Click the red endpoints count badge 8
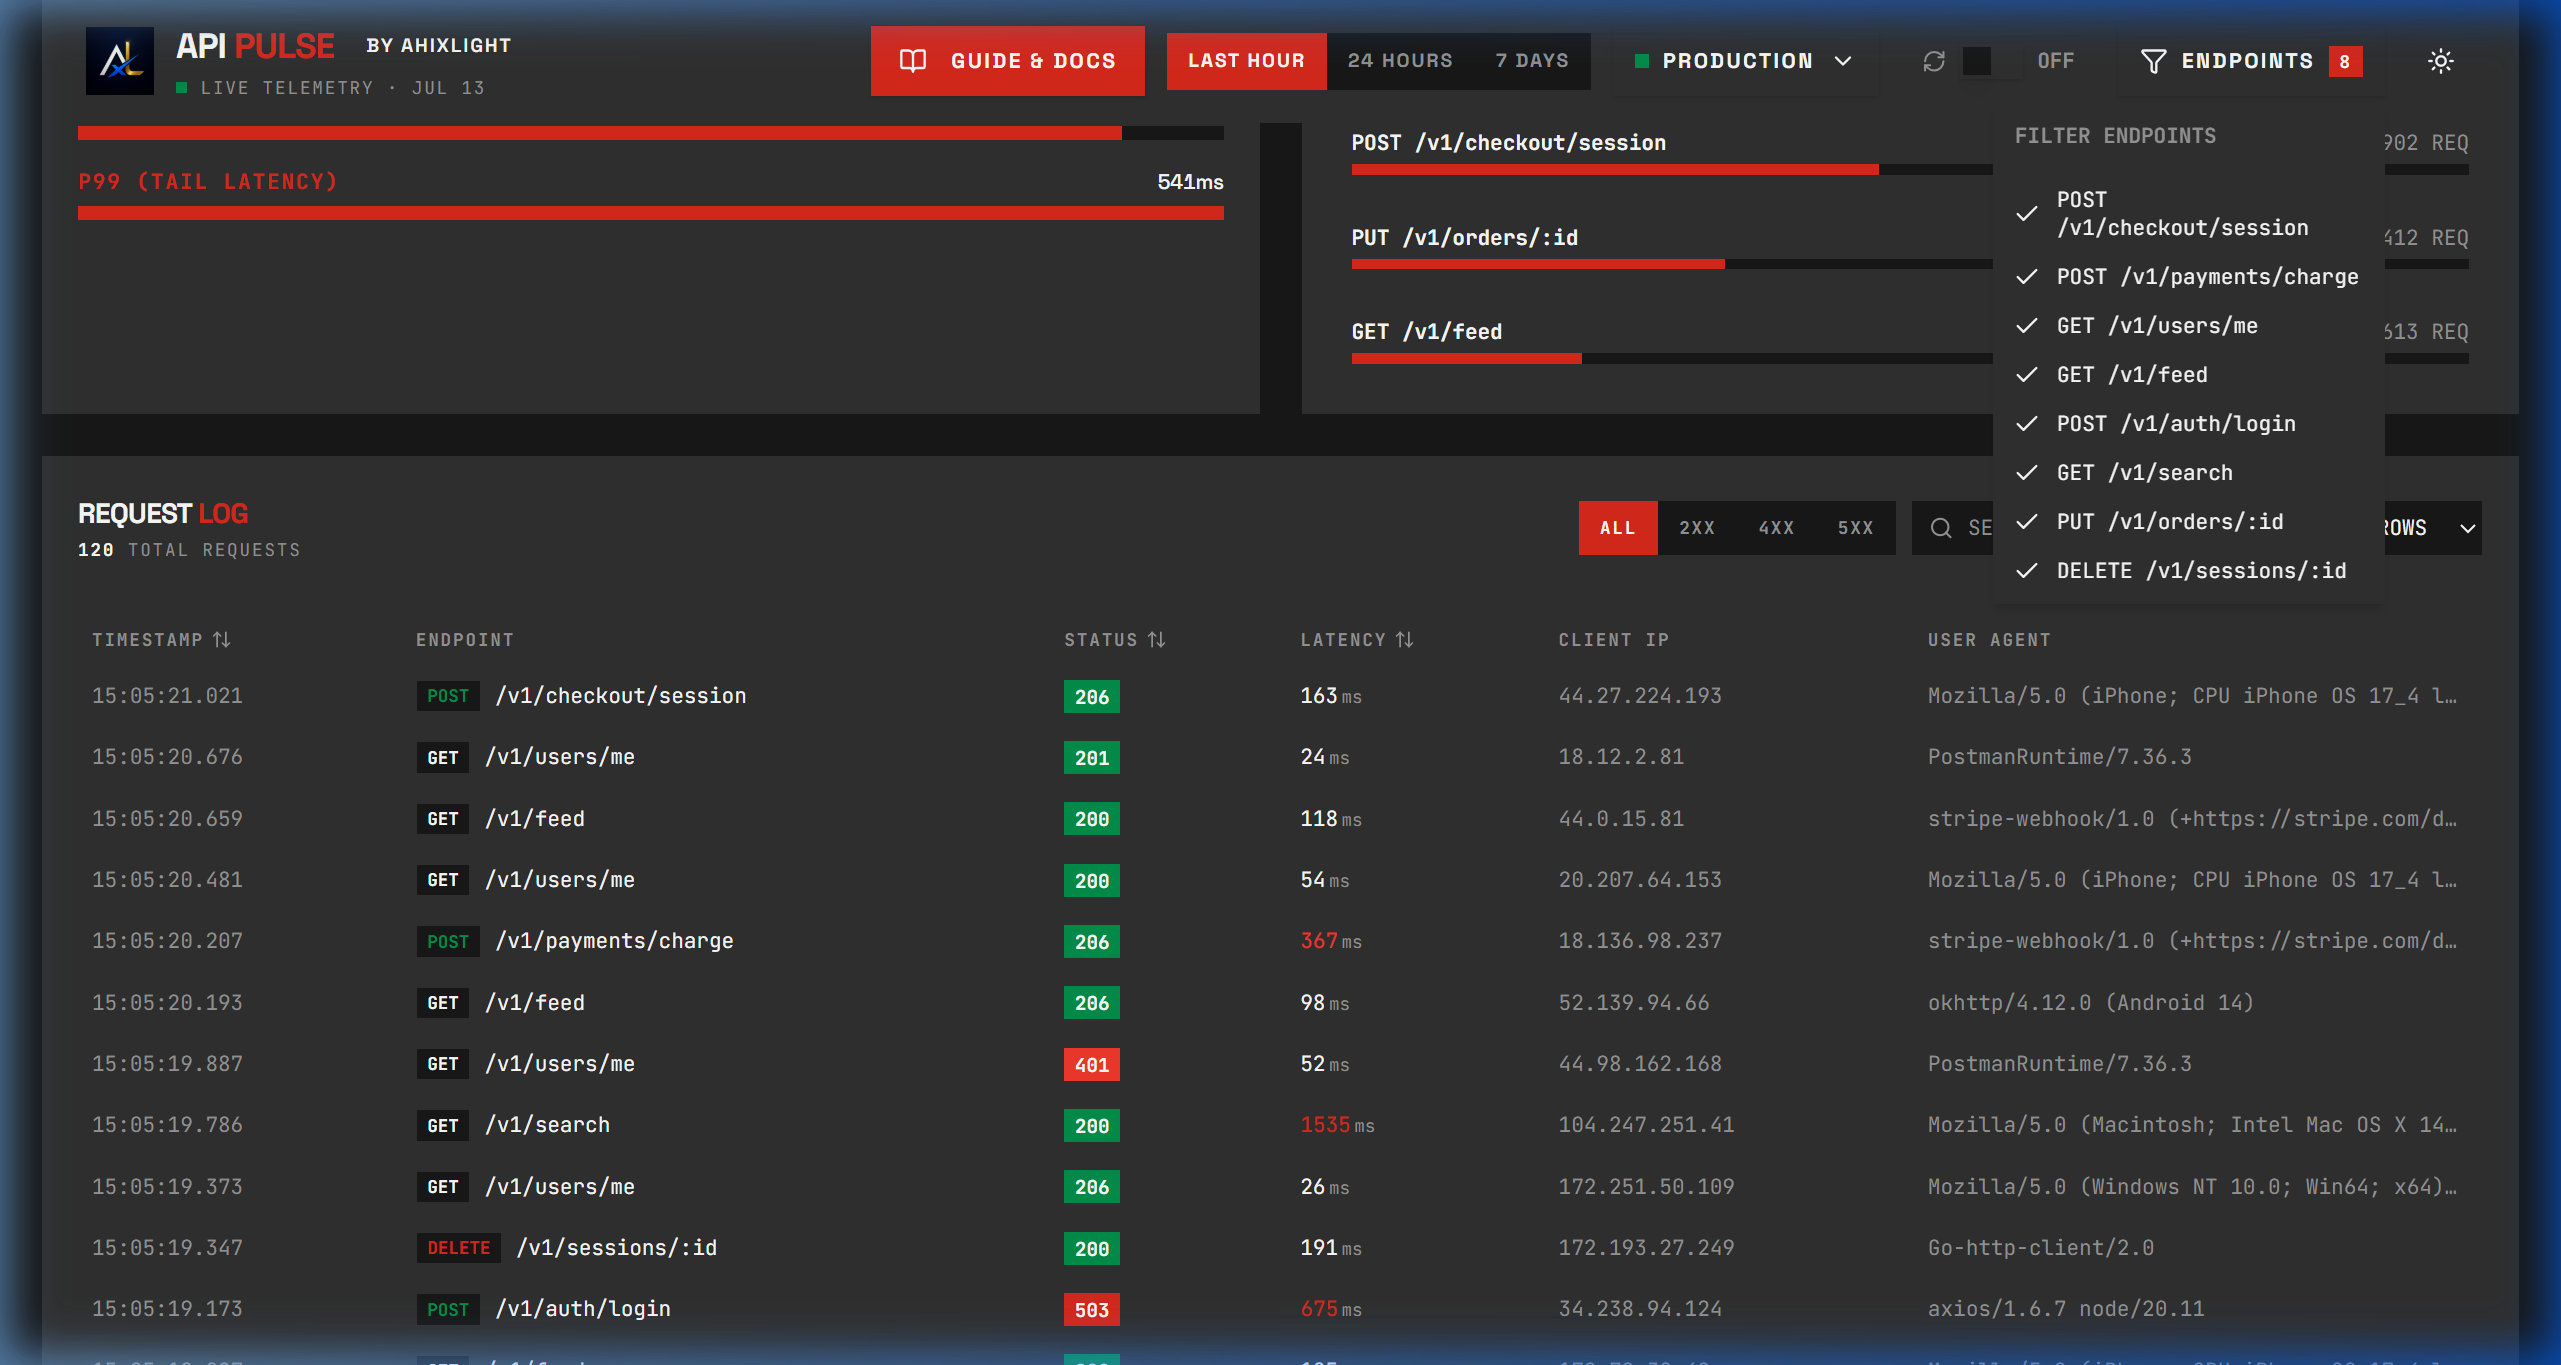 2345,61
